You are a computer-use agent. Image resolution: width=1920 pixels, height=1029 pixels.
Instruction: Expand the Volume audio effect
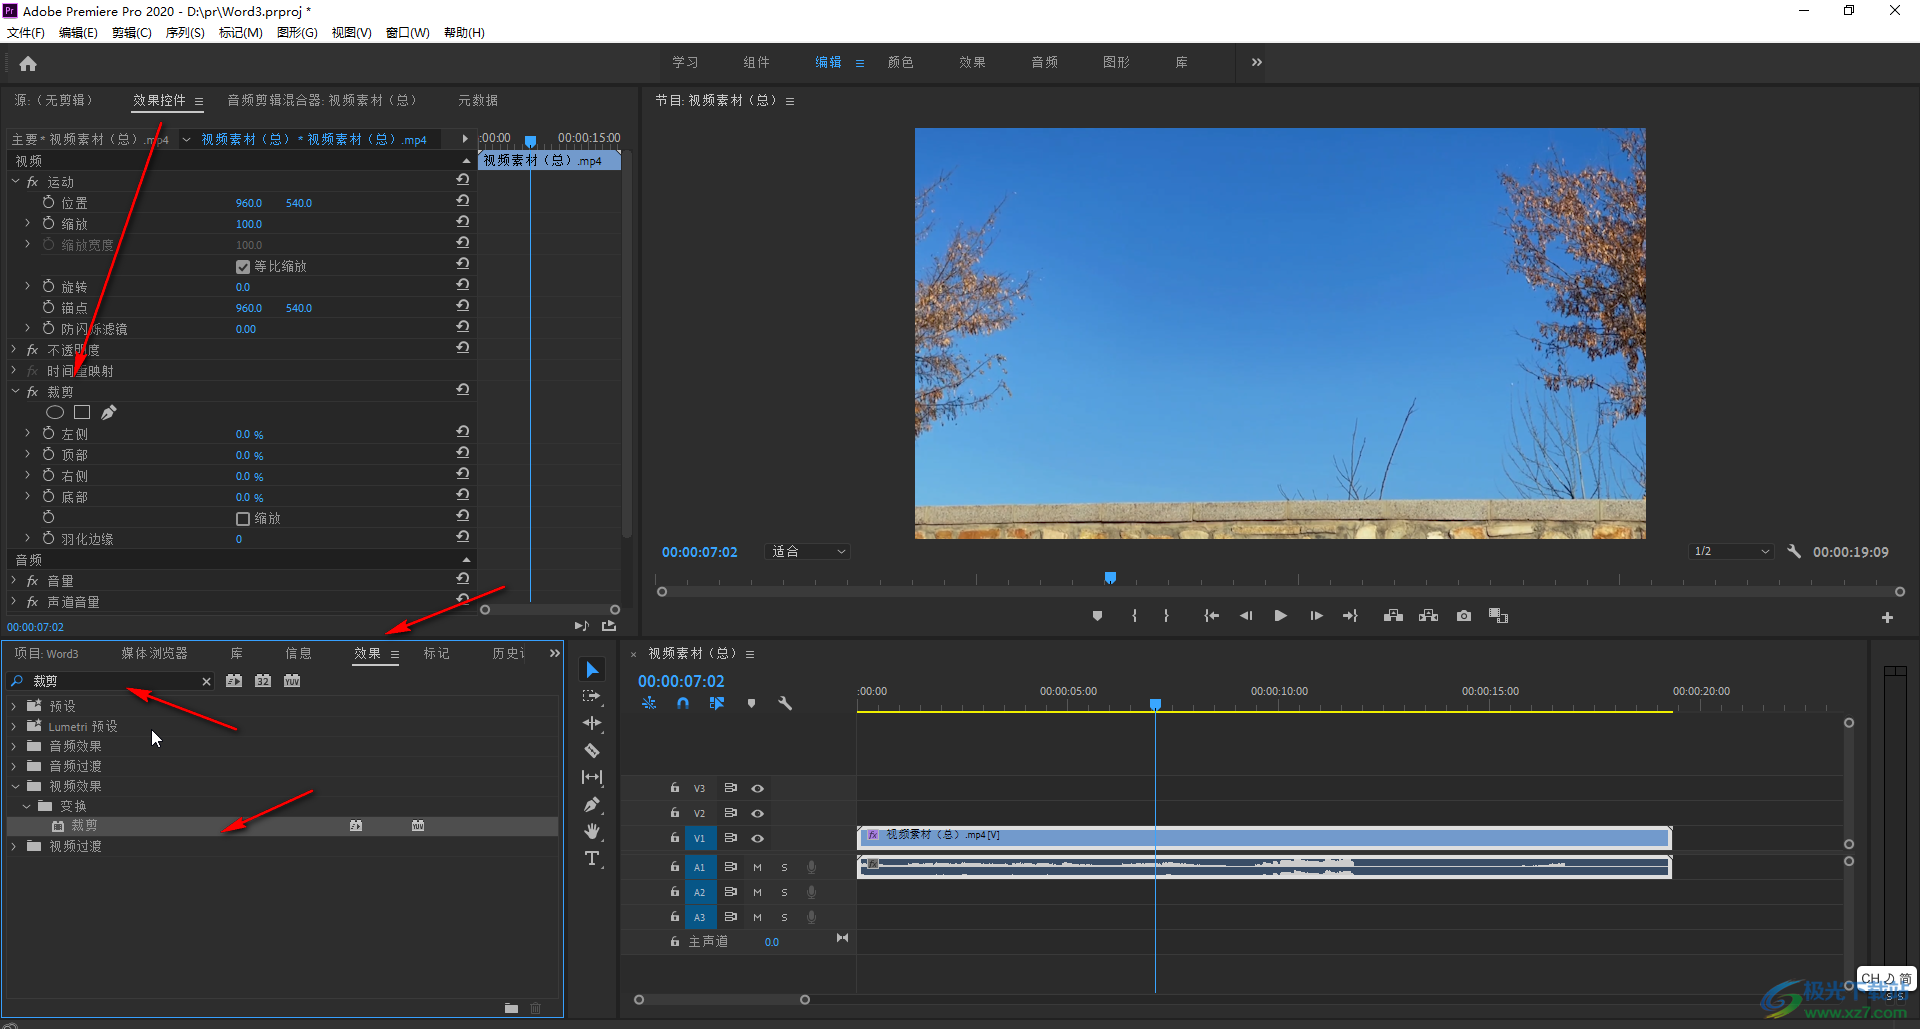(15, 581)
